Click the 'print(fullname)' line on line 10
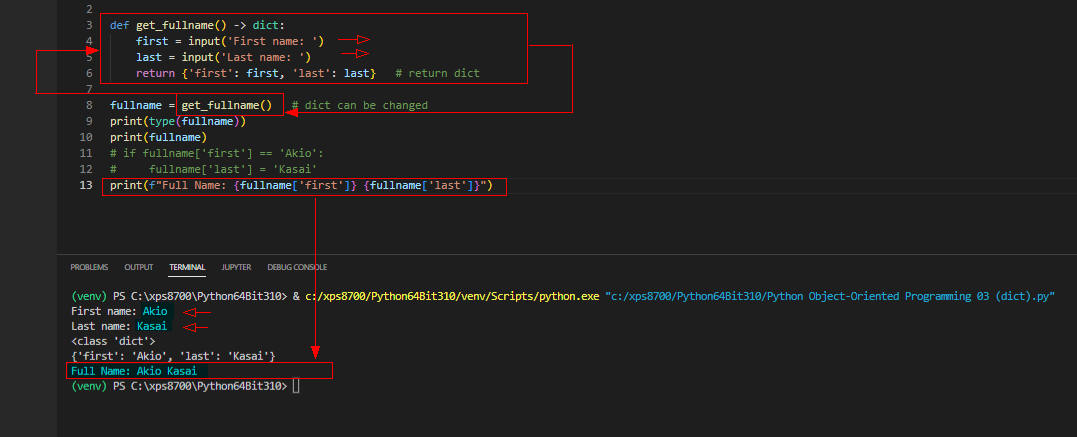 pos(158,137)
